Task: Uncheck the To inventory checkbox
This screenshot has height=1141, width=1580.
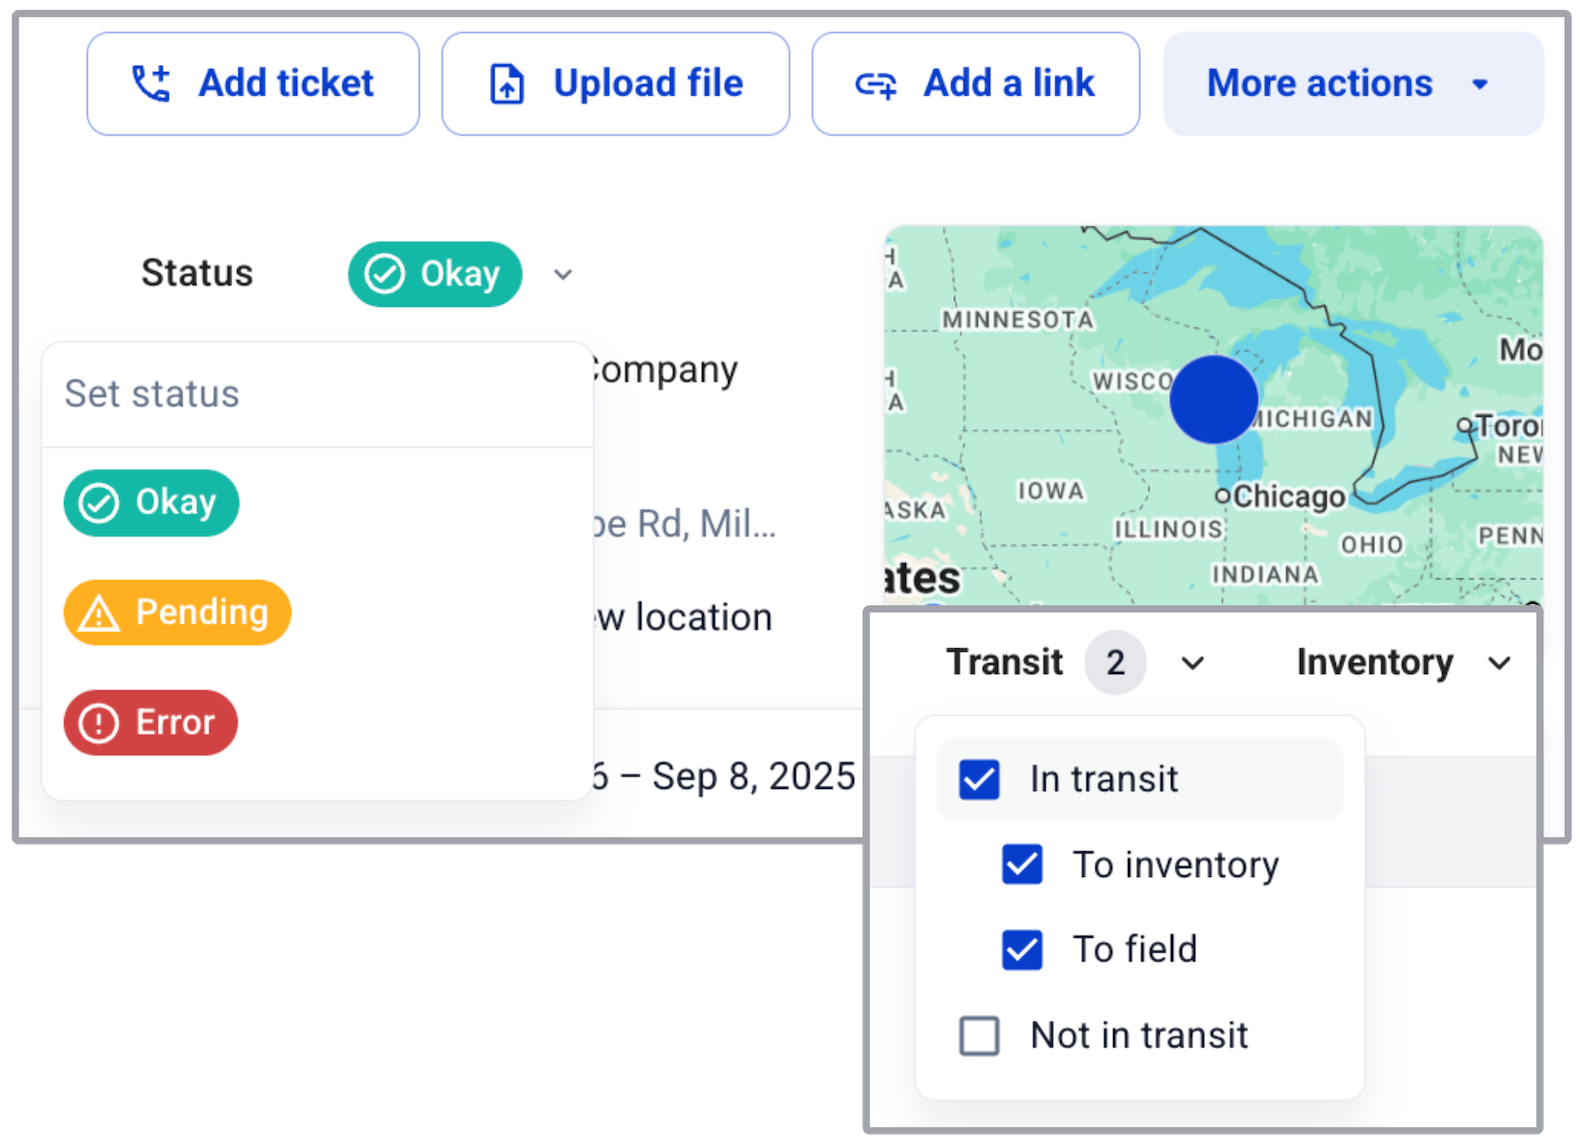Action: [1022, 865]
